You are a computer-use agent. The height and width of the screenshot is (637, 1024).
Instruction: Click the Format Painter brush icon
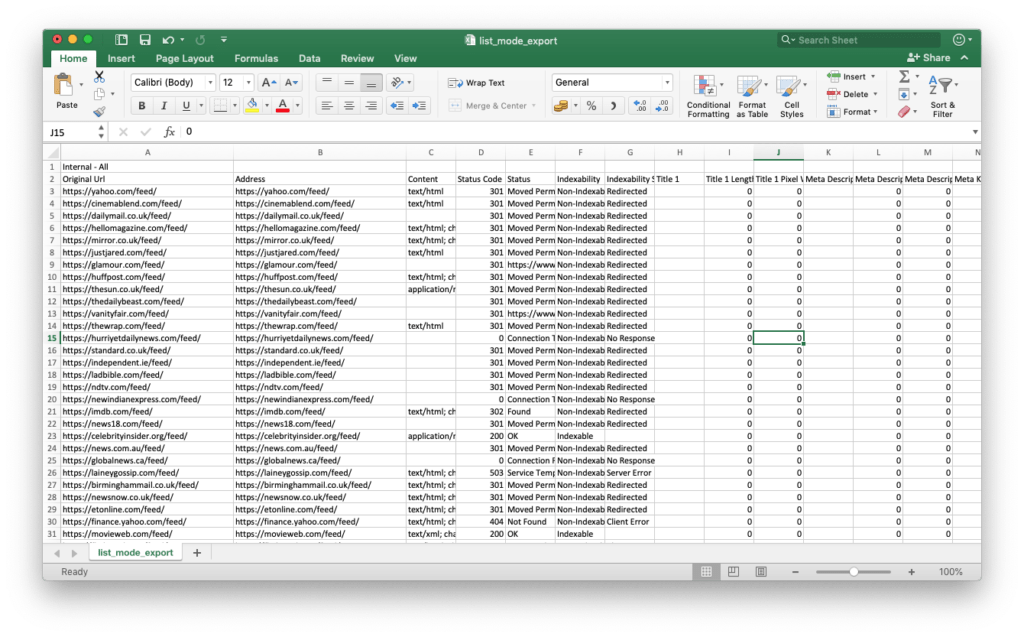coord(99,112)
